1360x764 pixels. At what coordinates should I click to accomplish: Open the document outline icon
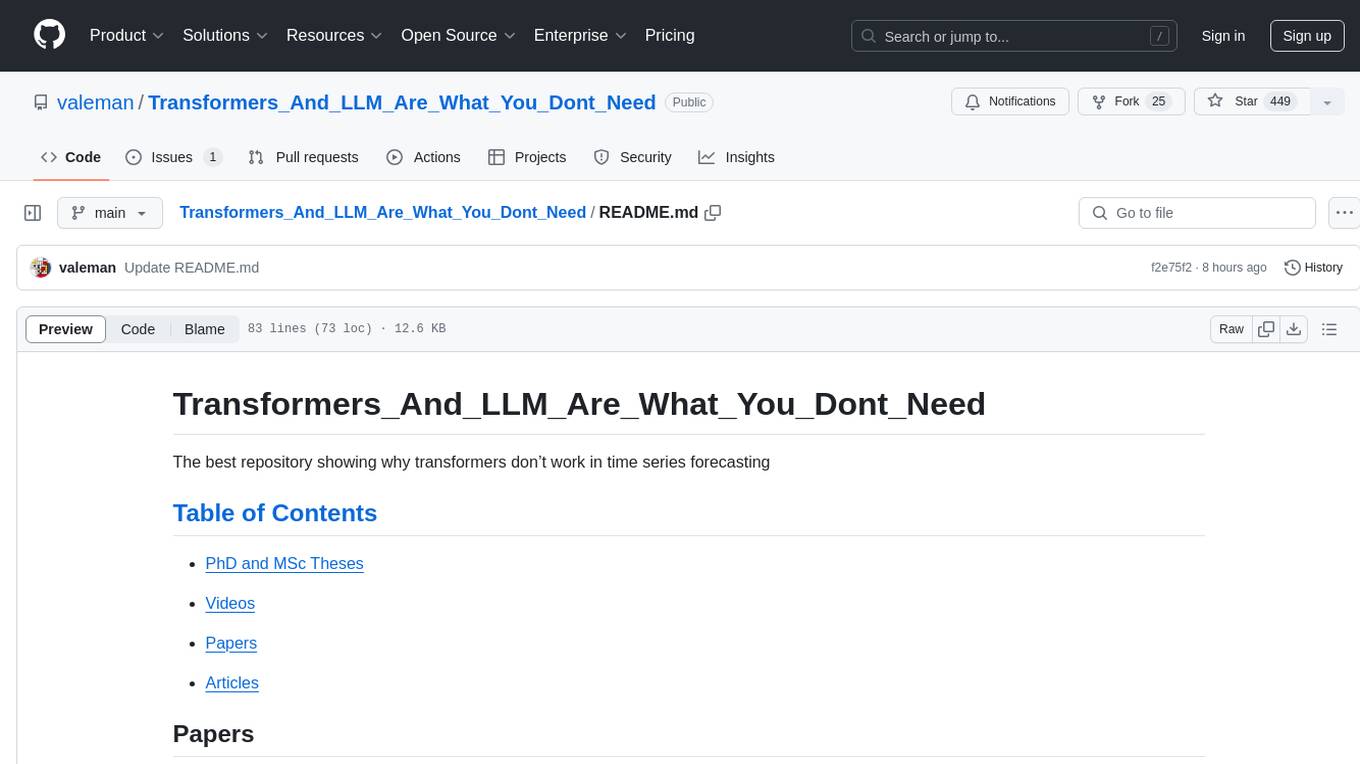[x=1329, y=329]
